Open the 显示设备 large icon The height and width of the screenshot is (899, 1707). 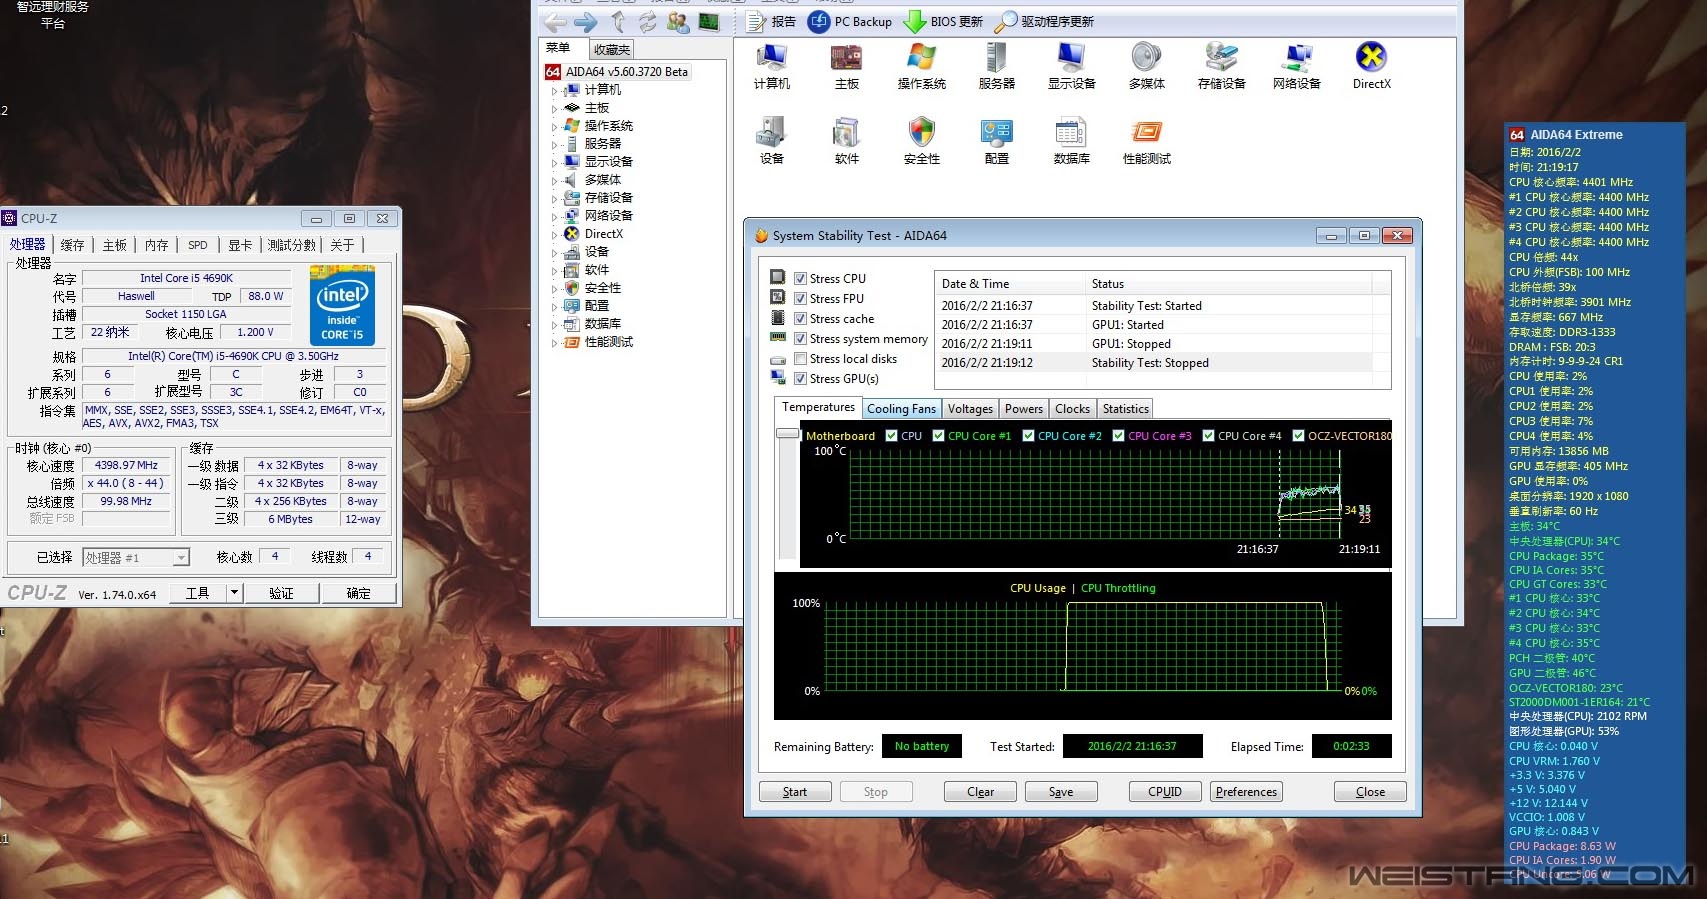(1071, 67)
